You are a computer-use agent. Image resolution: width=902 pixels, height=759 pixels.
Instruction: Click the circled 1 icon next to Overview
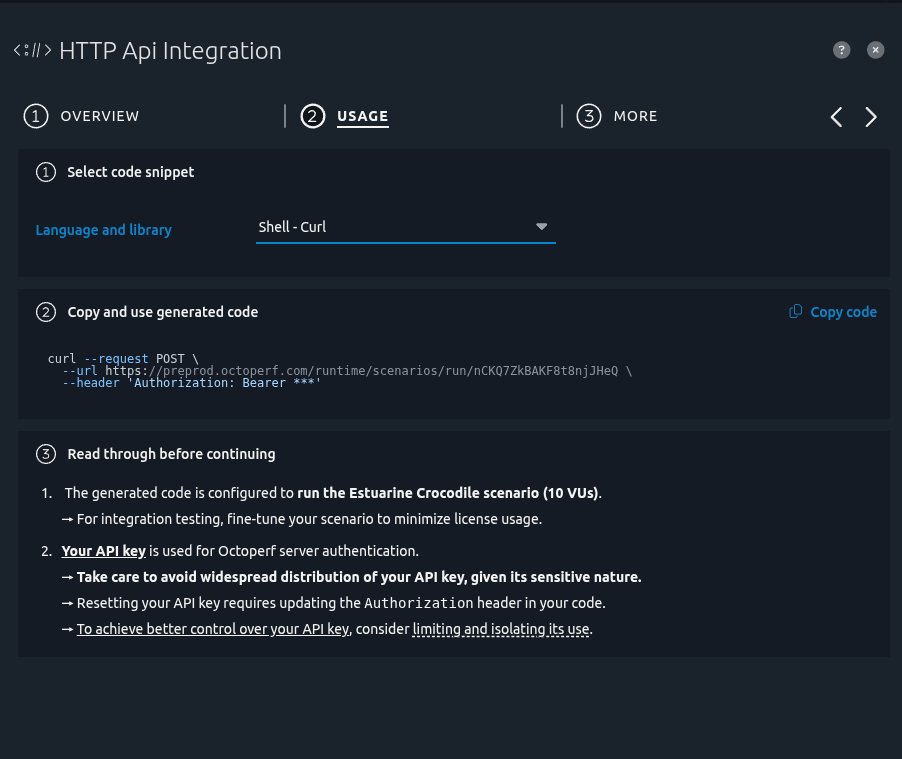point(36,116)
